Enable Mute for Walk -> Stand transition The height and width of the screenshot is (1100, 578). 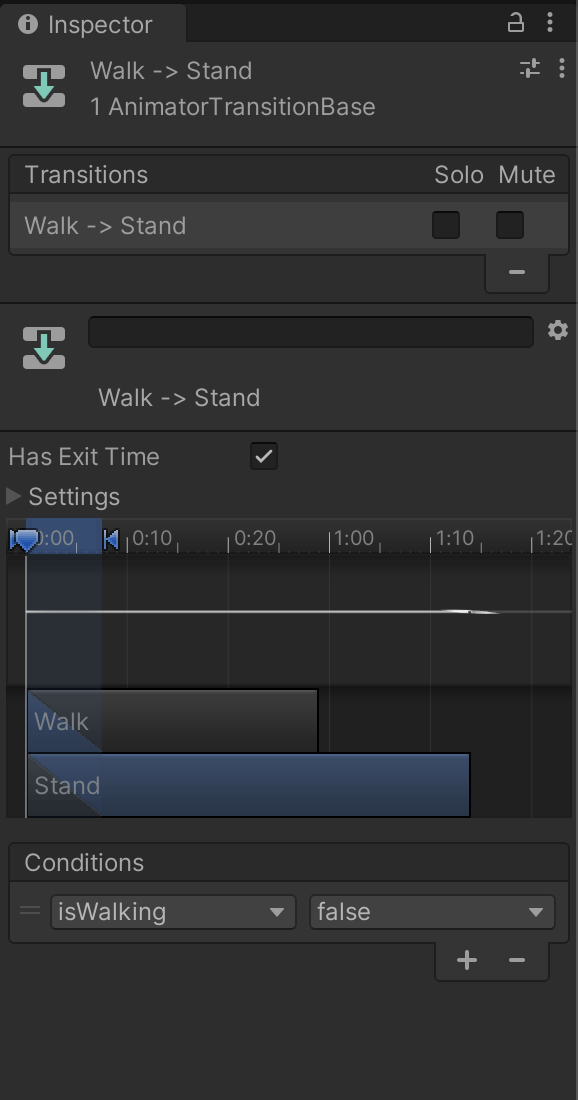(x=510, y=225)
